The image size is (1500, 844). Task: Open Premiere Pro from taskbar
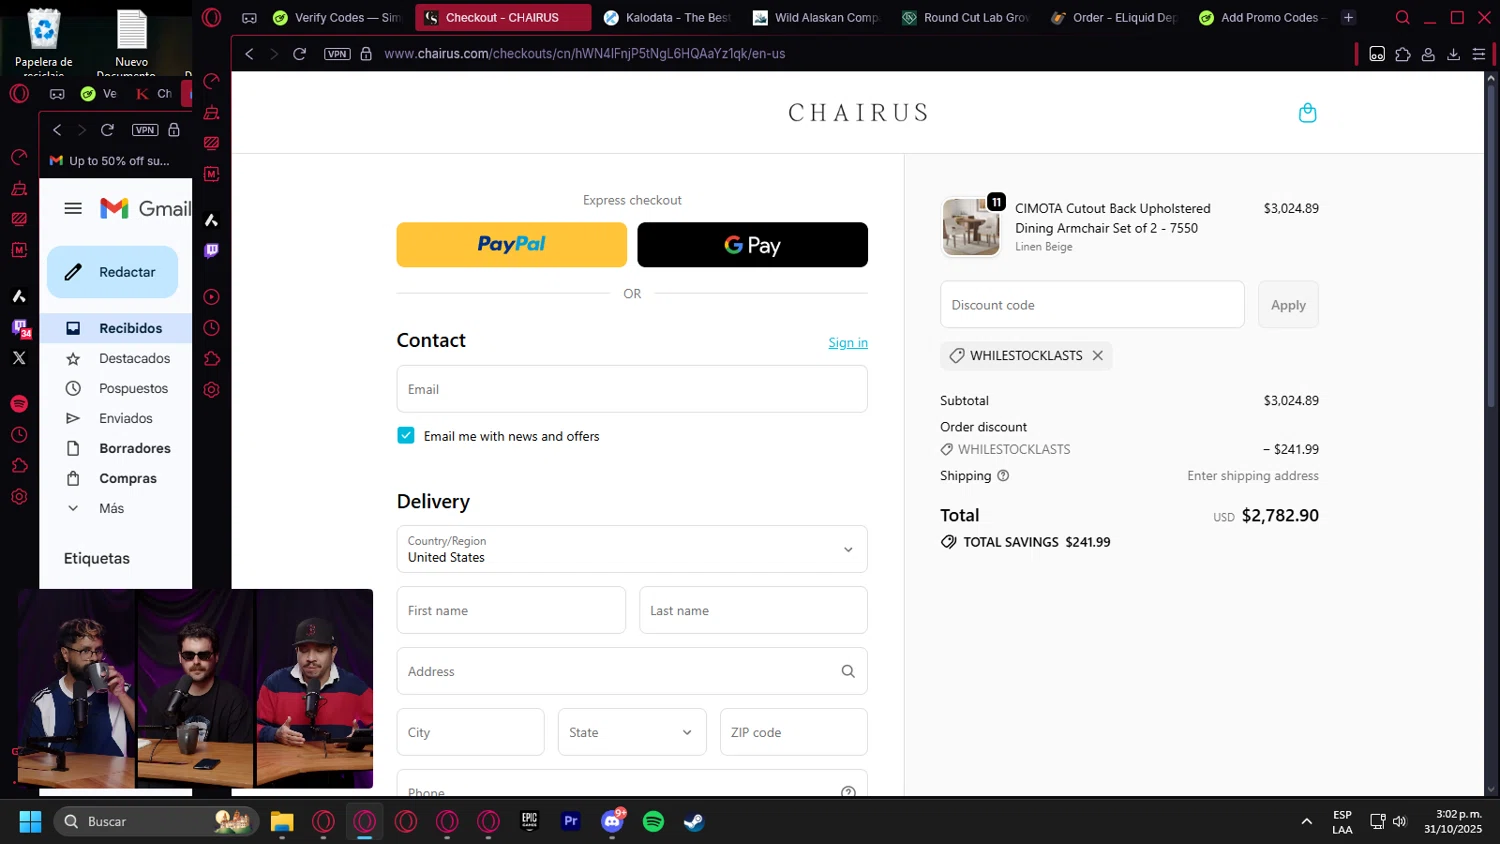571,822
